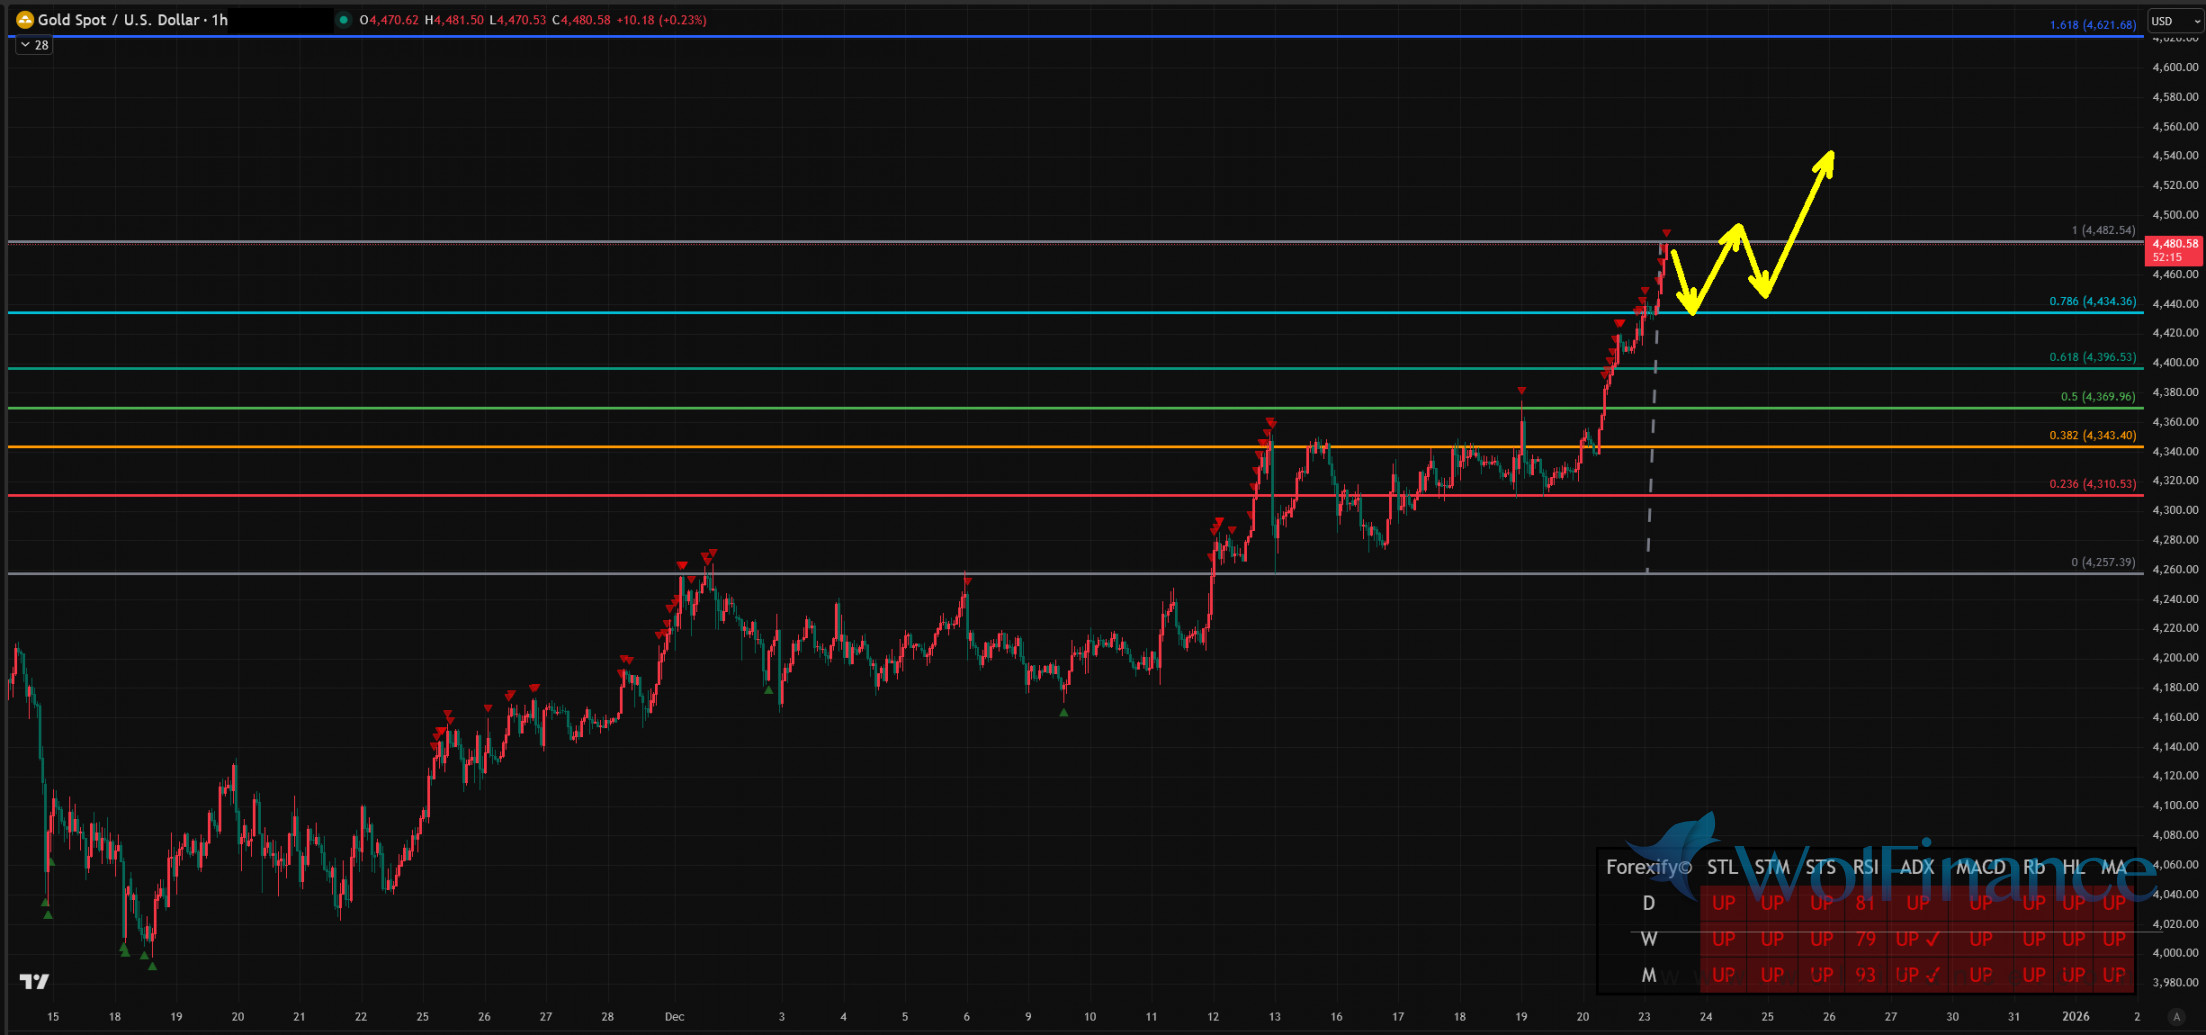This screenshot has width=2206, height=1035.
Task: Click the Gold Spot symbol logo icon
Action: coord(25,20)
